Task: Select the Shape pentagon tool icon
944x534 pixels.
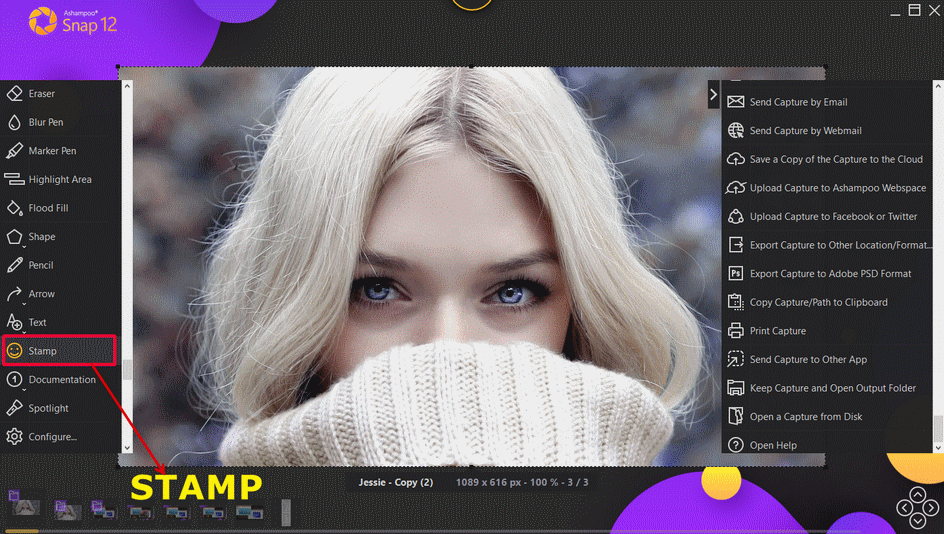Action: coord(14,237)
